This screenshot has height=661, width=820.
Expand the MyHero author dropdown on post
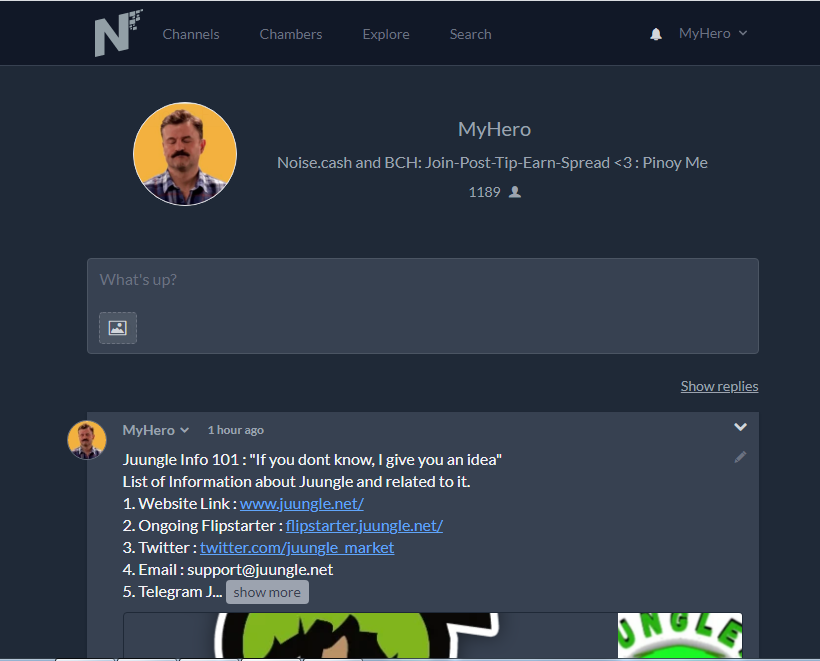(x=155, y=430)
